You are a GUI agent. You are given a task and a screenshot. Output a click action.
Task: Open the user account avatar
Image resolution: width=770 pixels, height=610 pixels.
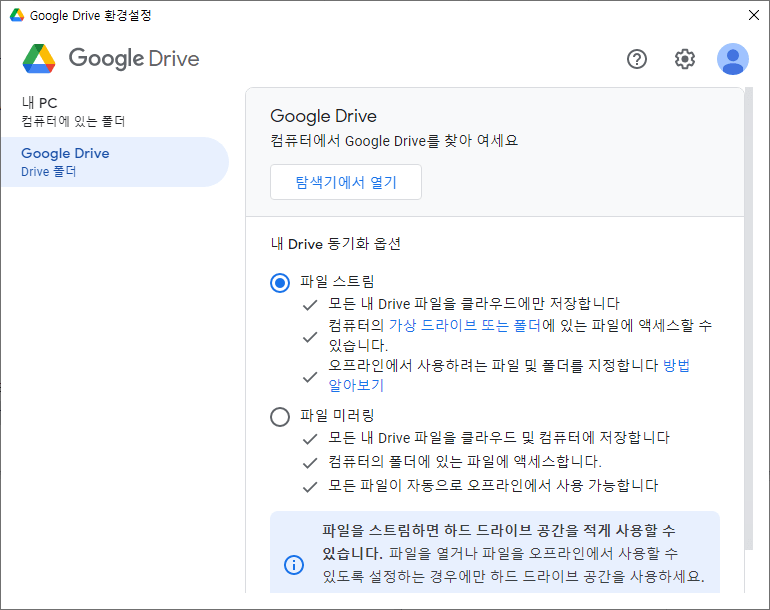[x=733, y=59]
